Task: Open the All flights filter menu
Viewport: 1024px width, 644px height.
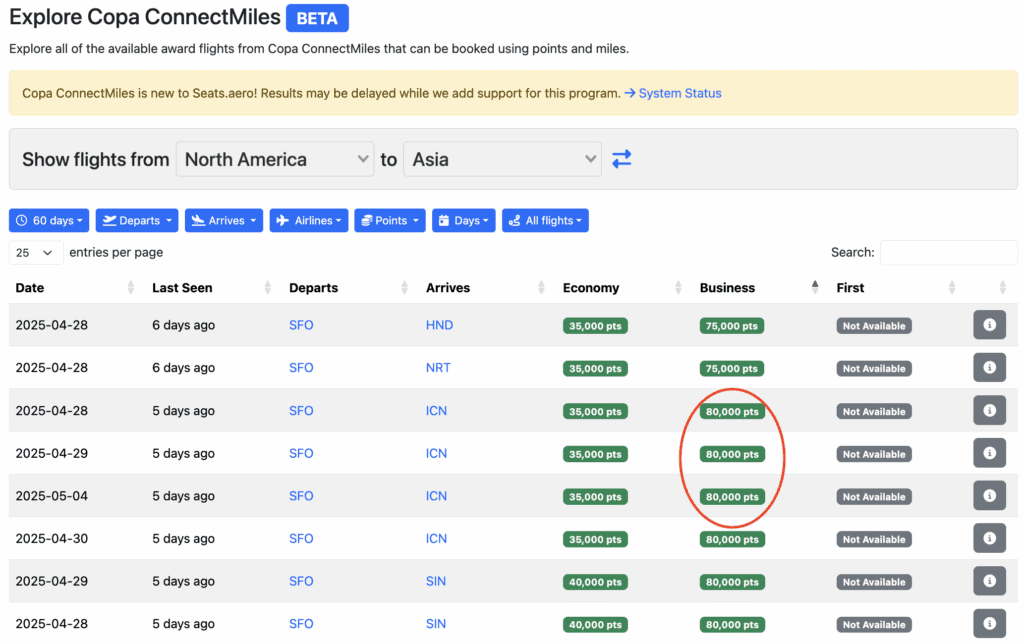Action: pos(545,220)
